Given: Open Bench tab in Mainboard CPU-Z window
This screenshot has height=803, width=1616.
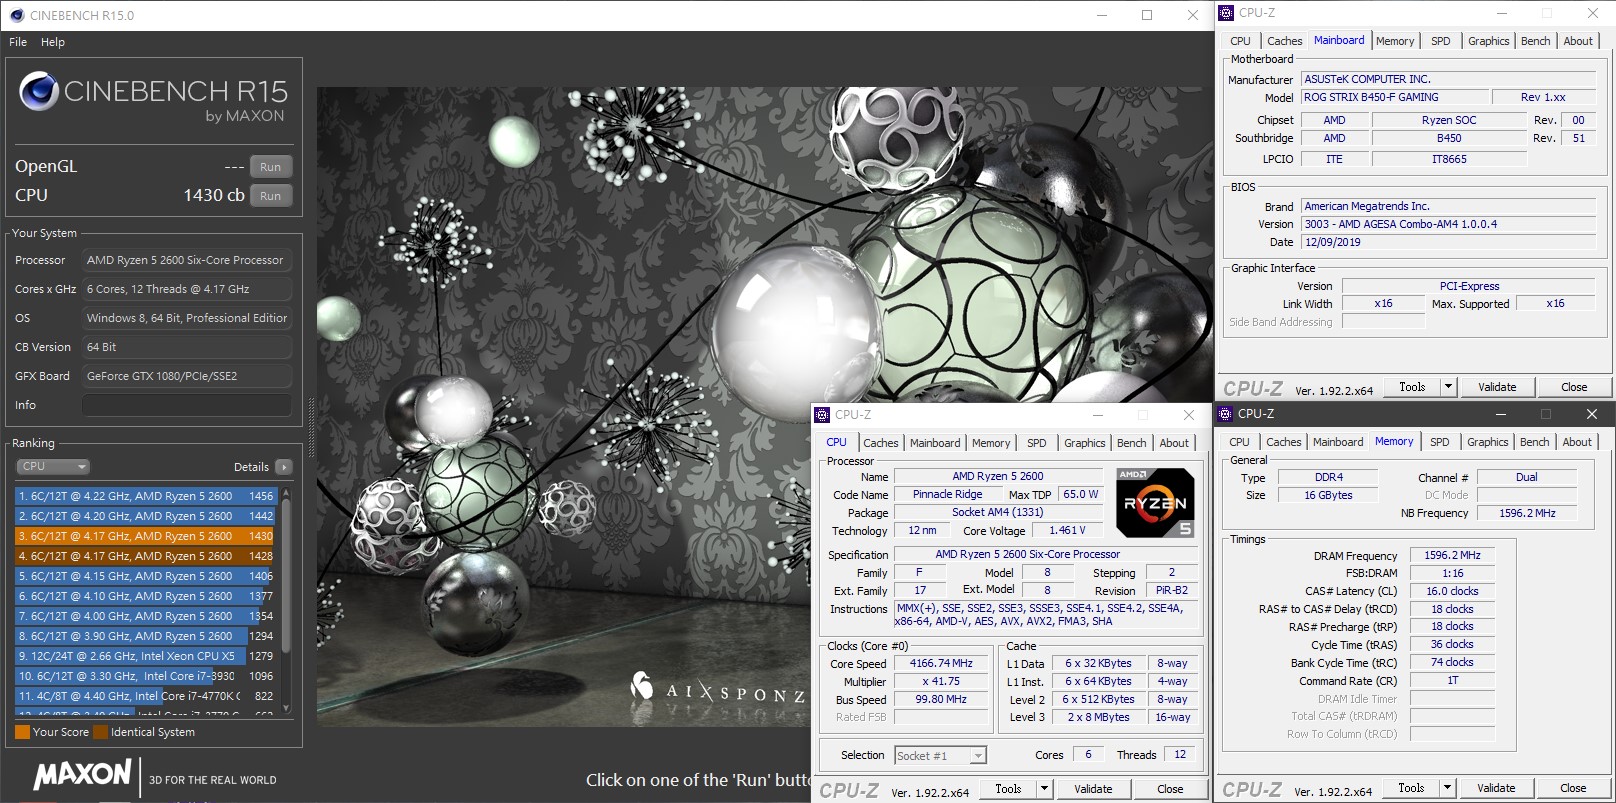Looking at the screenshot, I should point(1535,41).
